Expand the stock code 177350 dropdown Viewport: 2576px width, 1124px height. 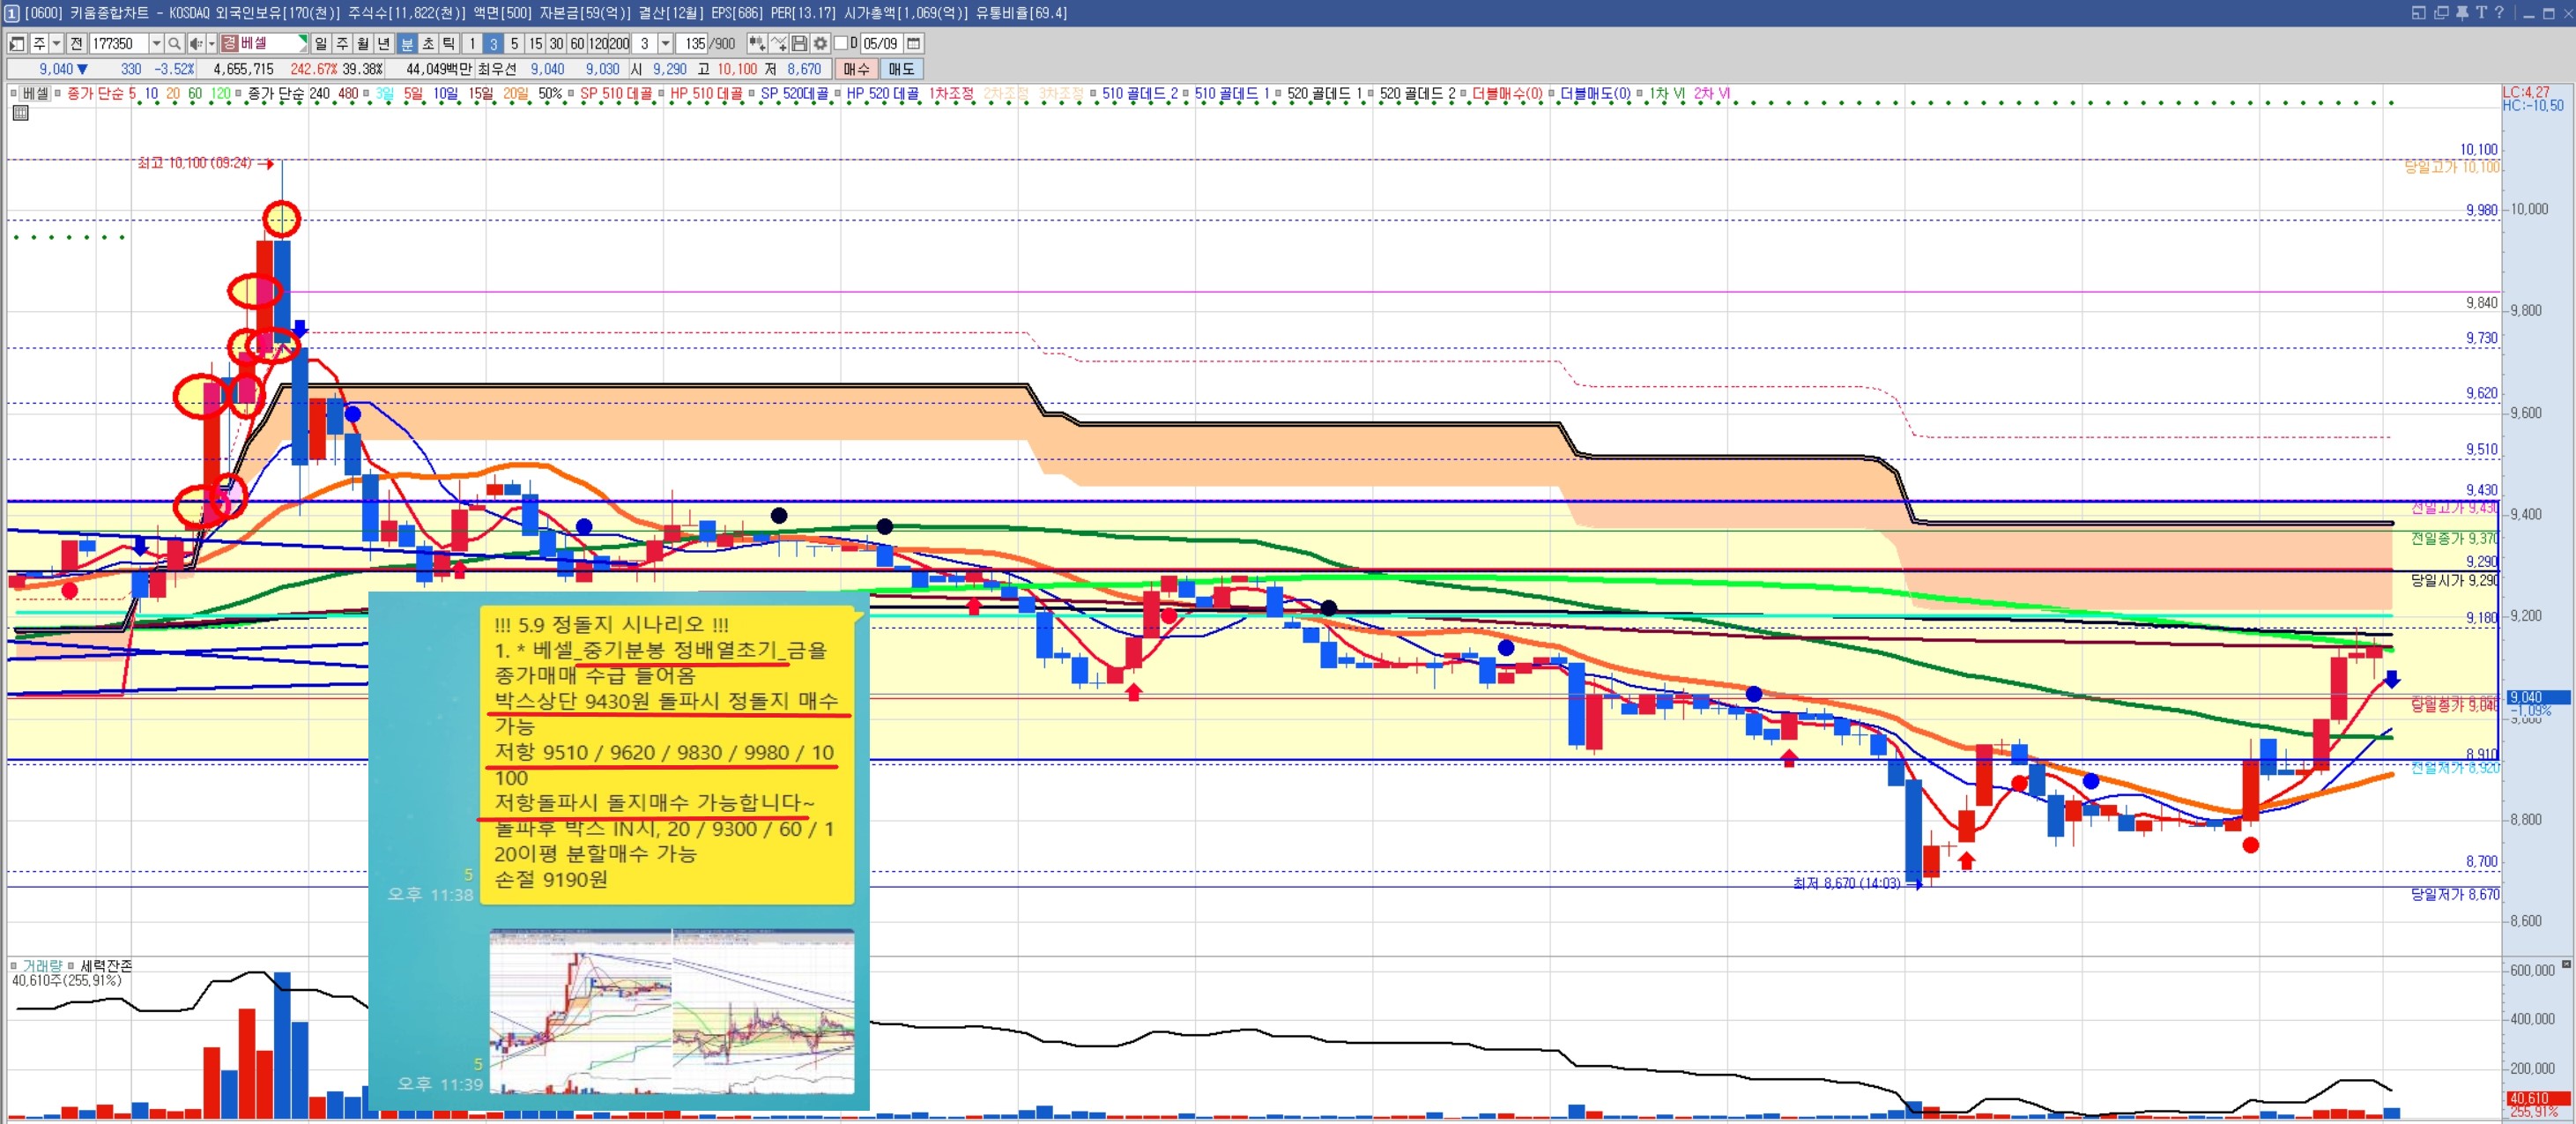pos(156,44)
